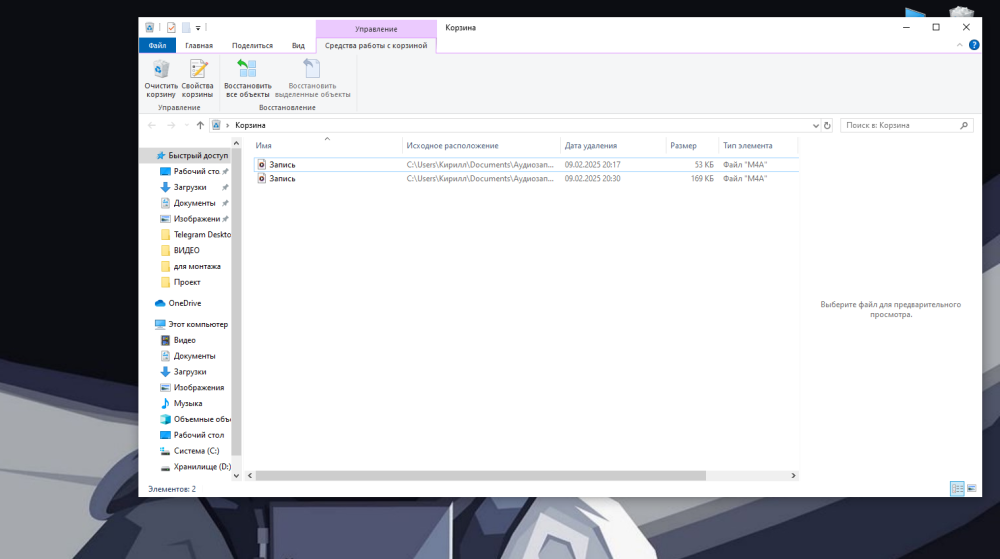This screenshot has width=1000, height=559.
Task: Switch to the Поделиться ribbon tab
Action: click(x=252, y=45)
